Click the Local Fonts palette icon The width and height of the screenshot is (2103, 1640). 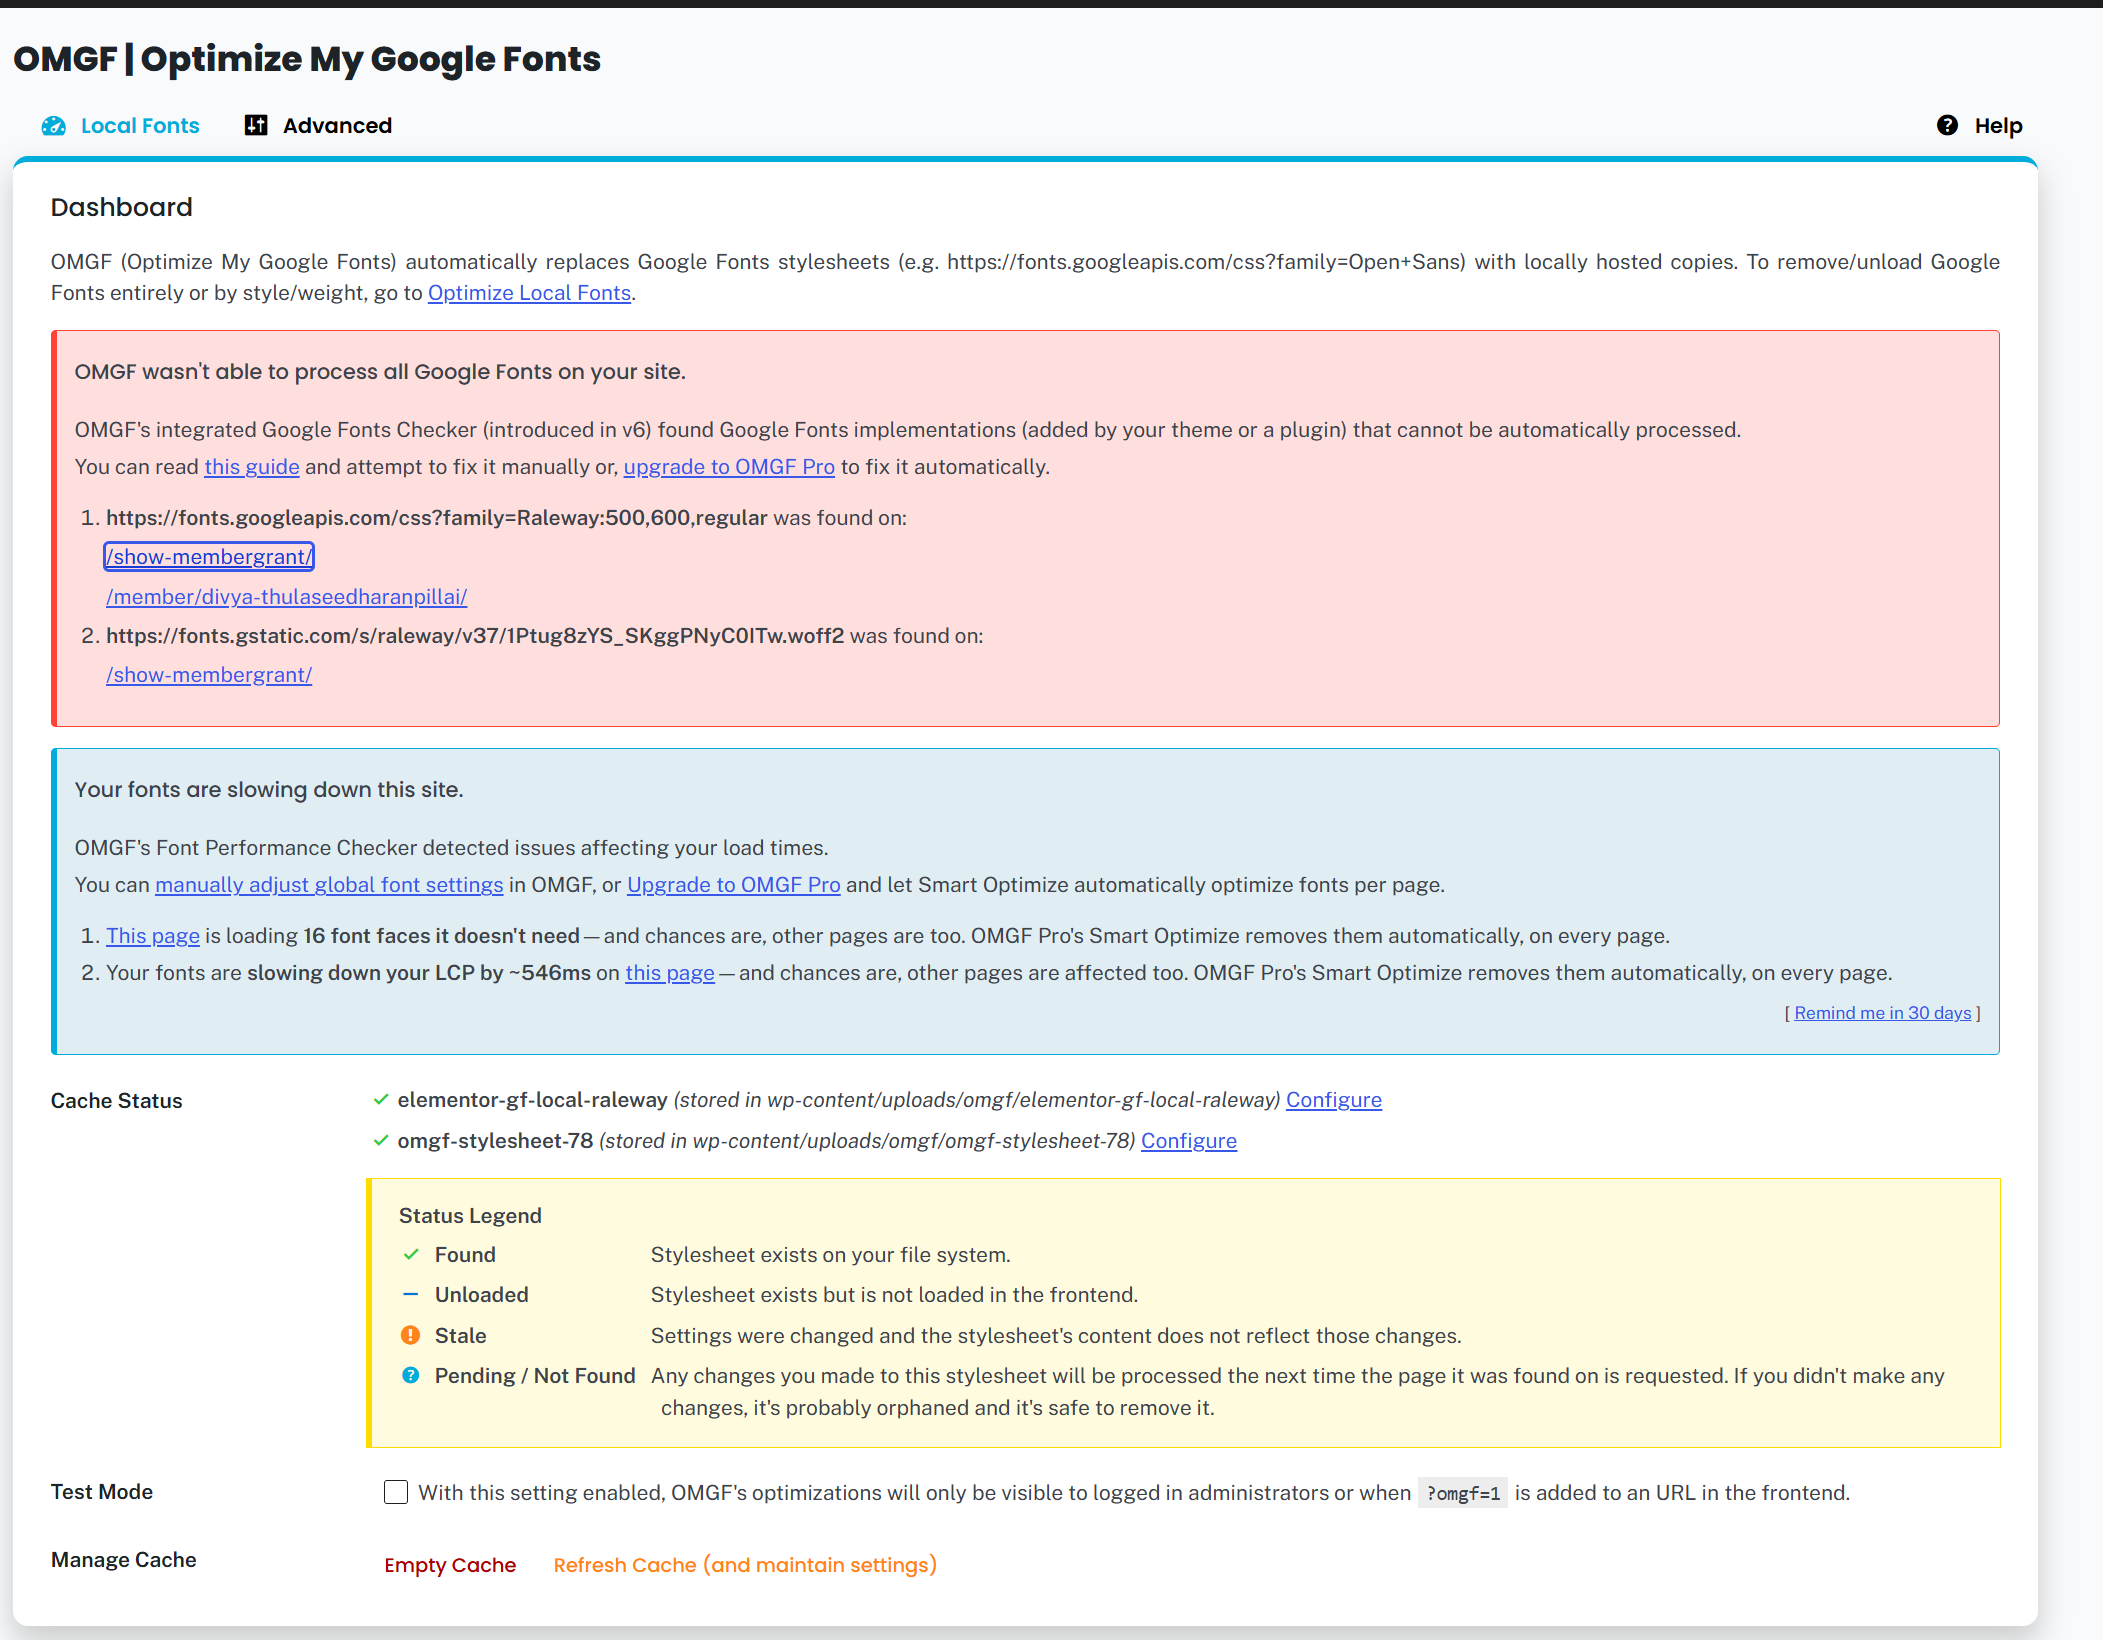pos(54,126)
